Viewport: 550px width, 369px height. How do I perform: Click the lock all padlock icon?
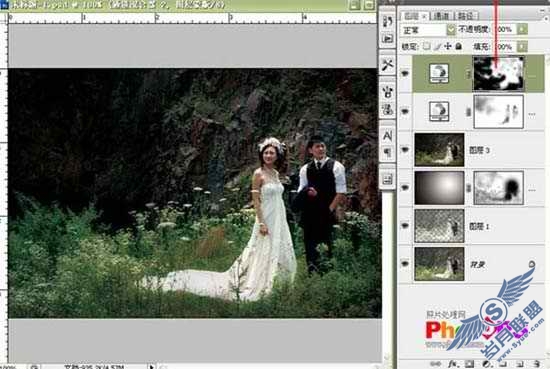coord(458,46)
